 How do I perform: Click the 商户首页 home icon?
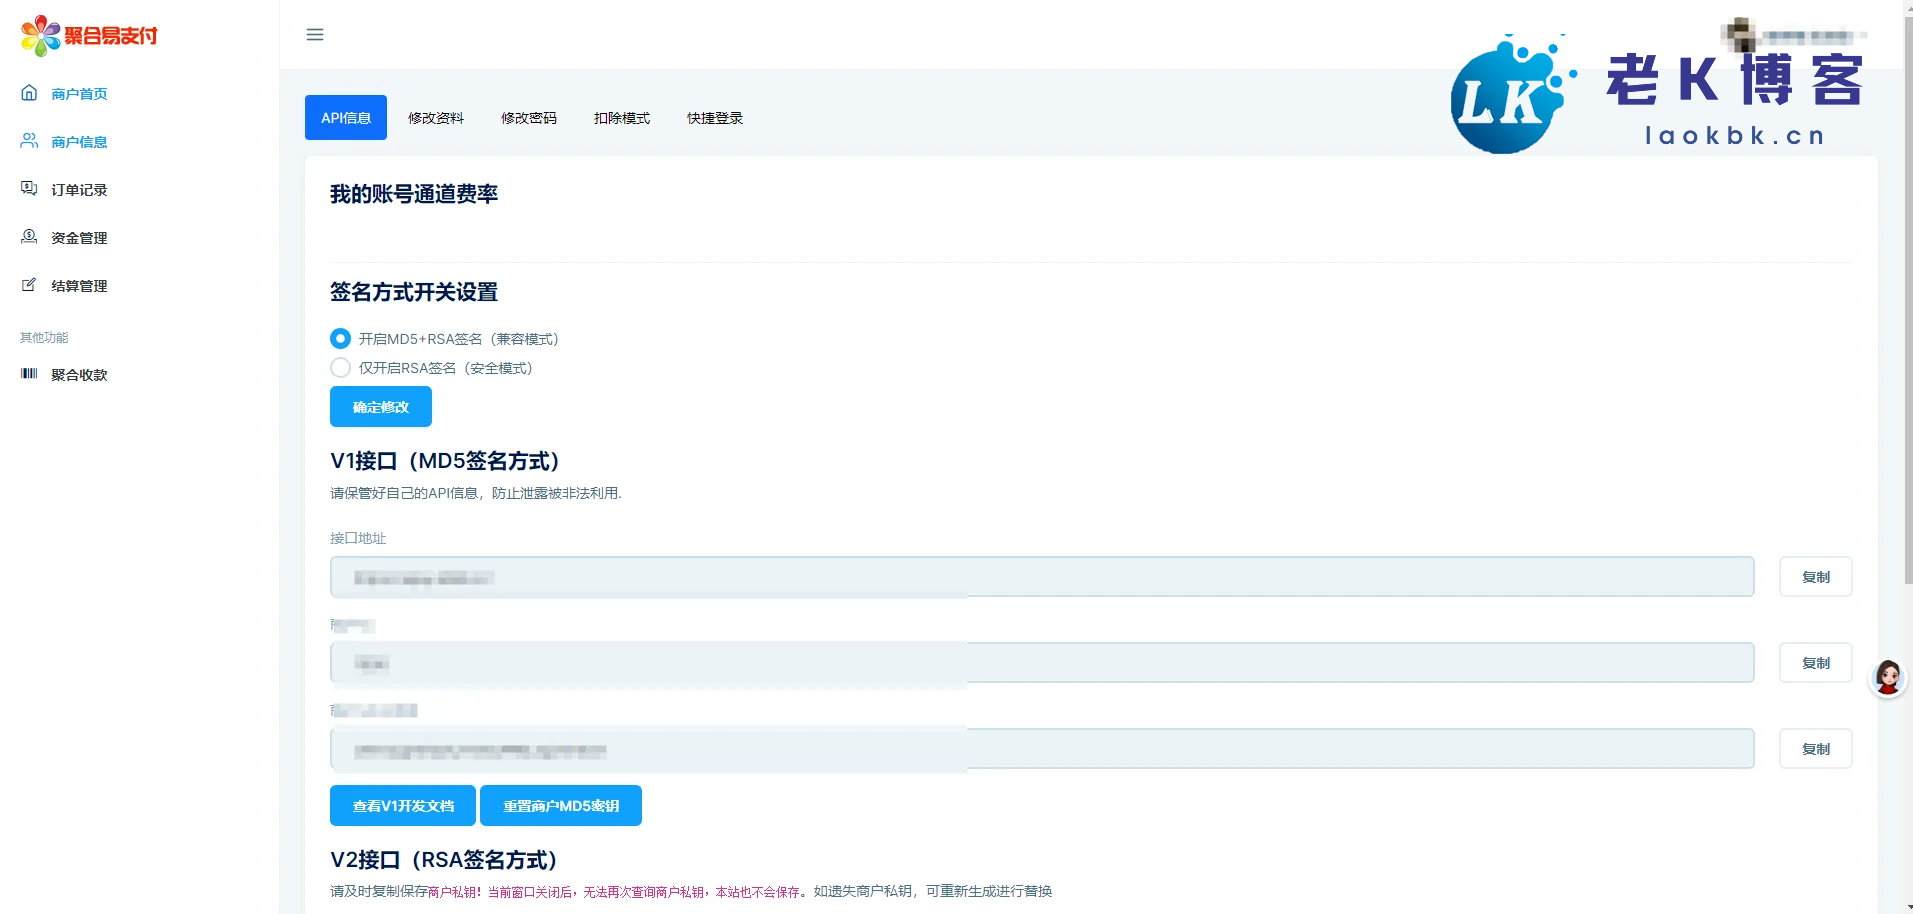coord(29,93)
